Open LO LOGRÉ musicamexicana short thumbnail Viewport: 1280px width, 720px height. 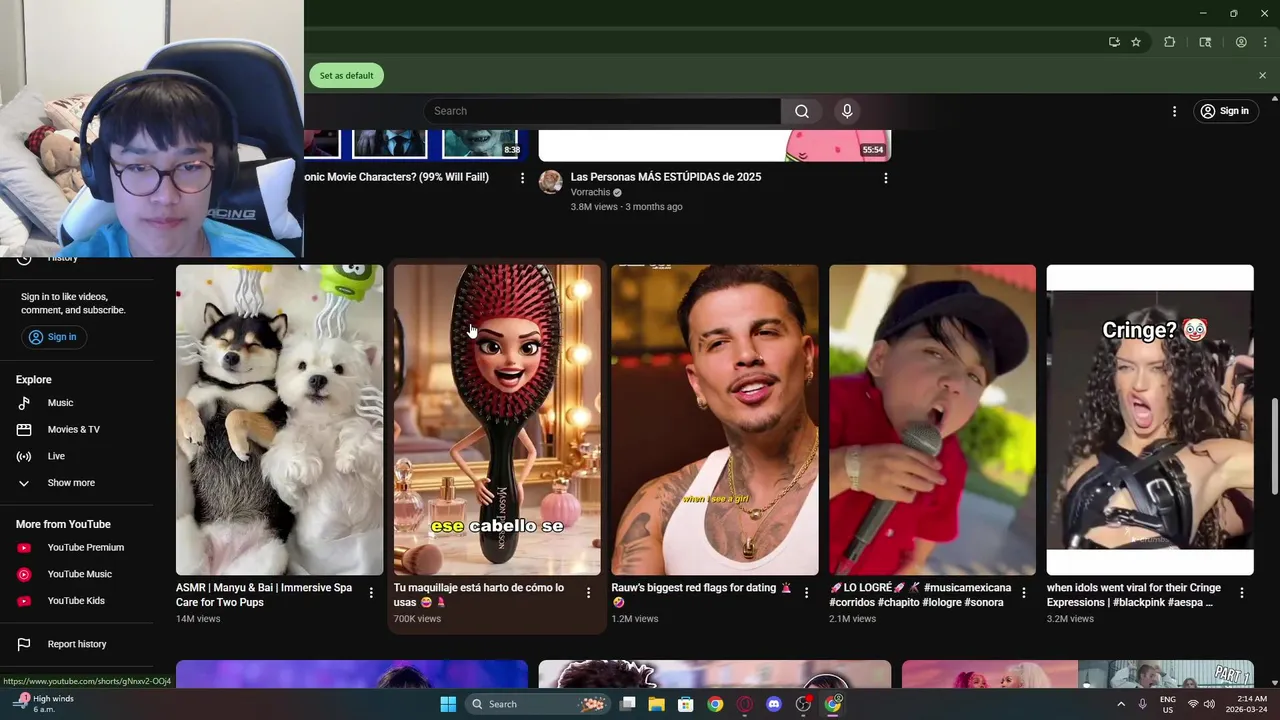click(932, 420)
